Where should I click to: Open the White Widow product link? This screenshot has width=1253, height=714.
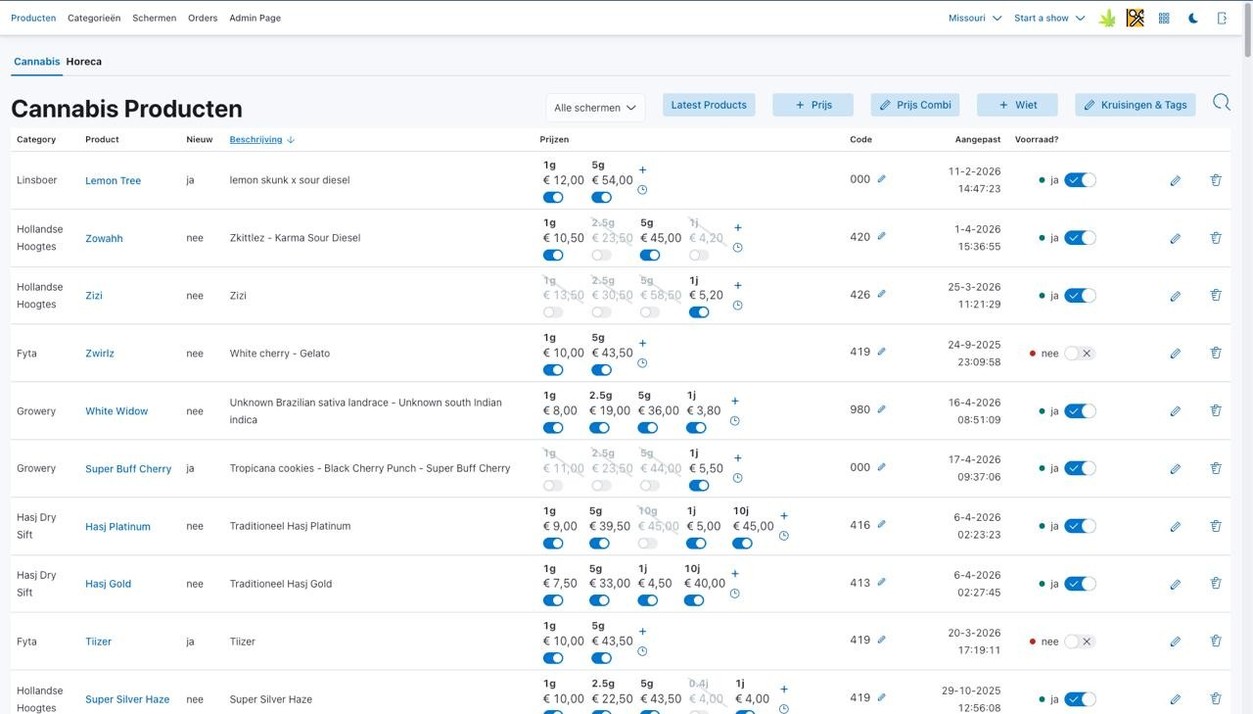point(116,411)
